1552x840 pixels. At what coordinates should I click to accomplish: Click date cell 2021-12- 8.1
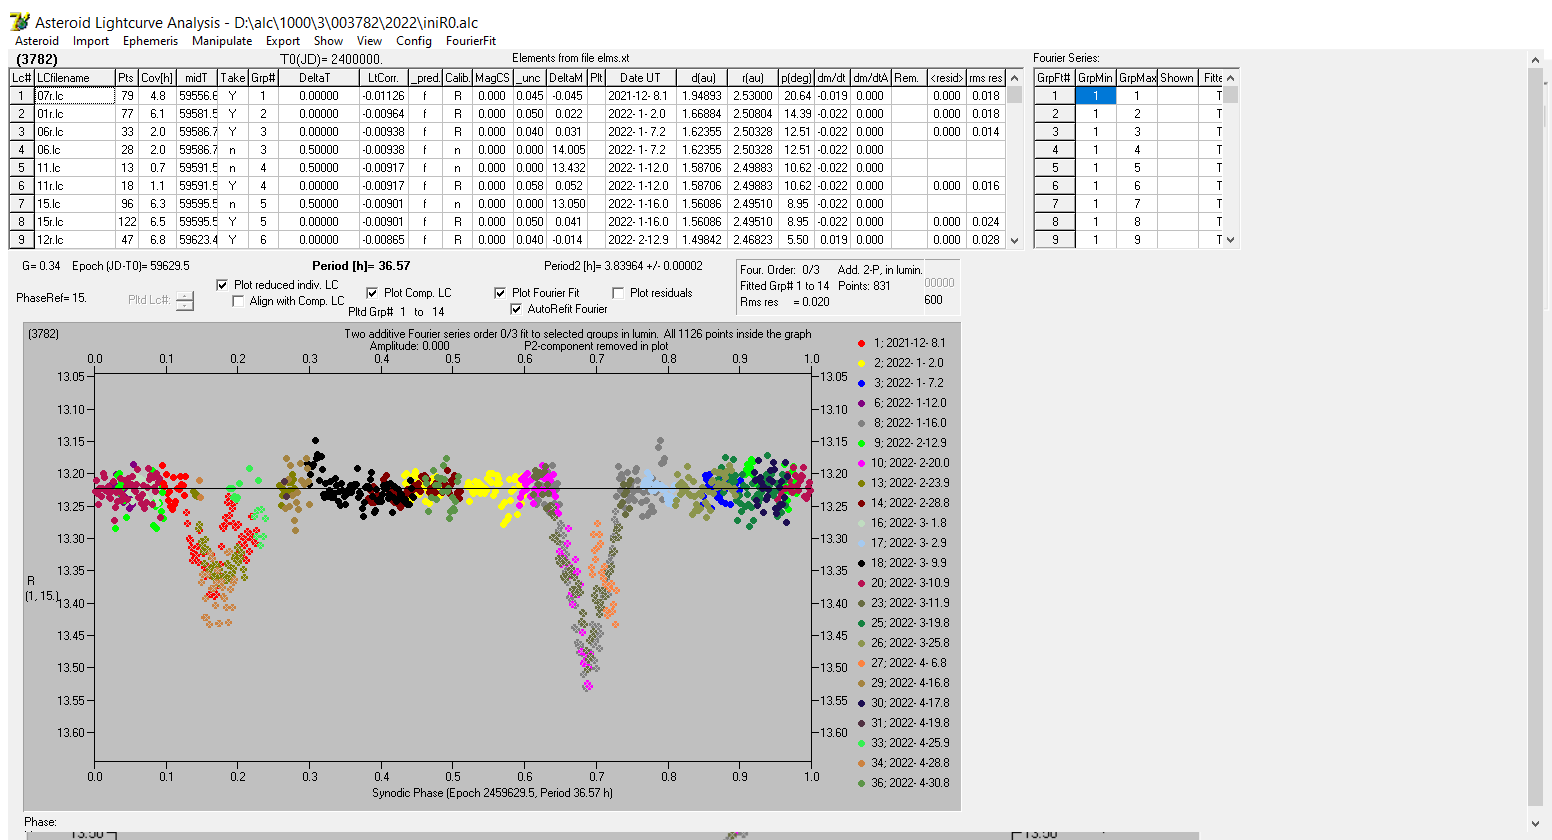640,96
